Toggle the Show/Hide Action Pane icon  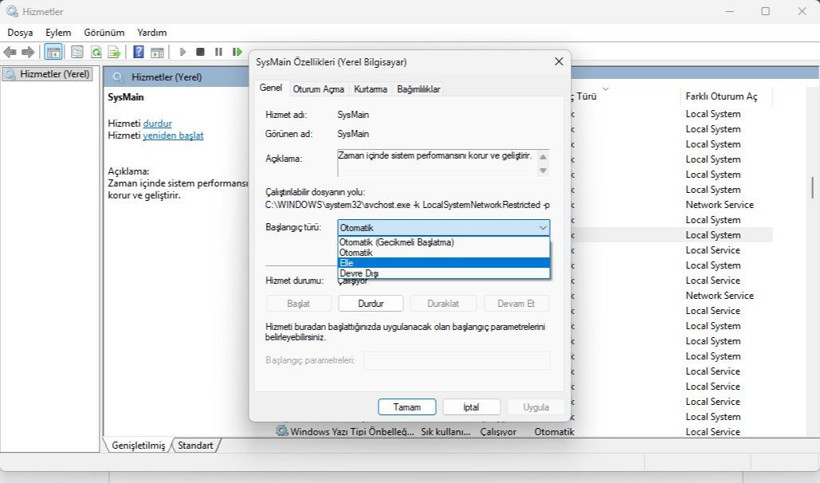(x=157, y=52)
